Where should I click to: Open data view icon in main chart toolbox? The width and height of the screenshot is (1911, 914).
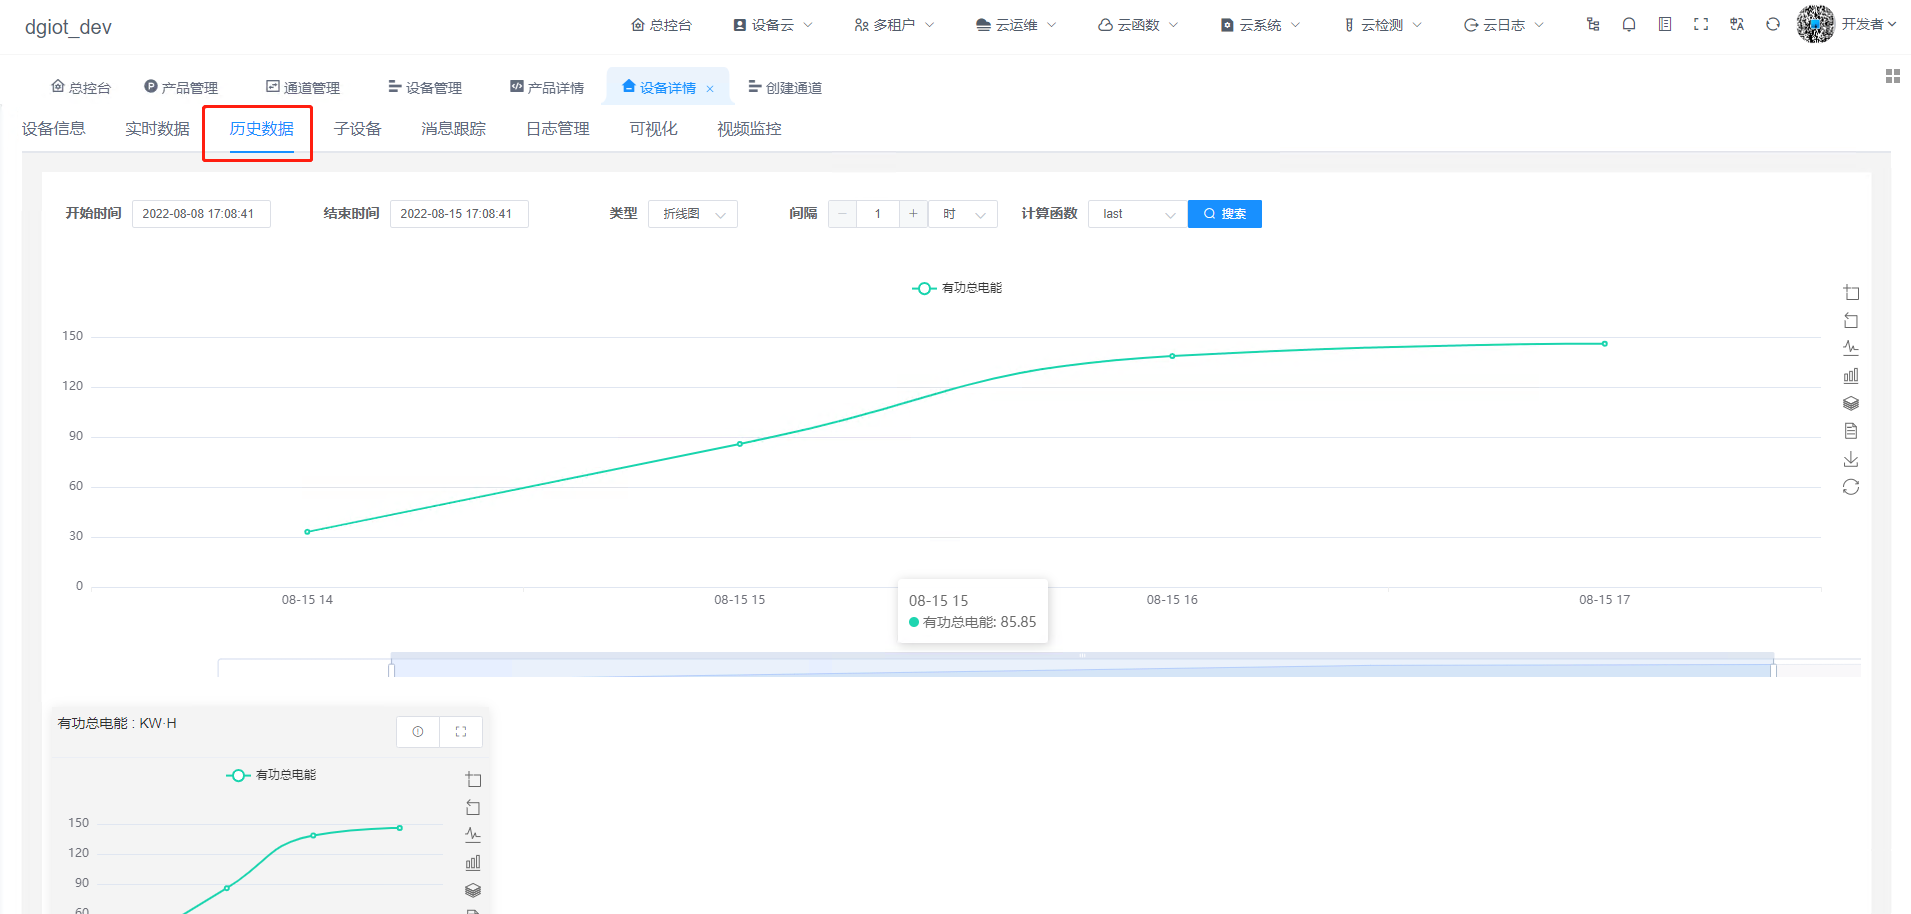click(1851, 431)
